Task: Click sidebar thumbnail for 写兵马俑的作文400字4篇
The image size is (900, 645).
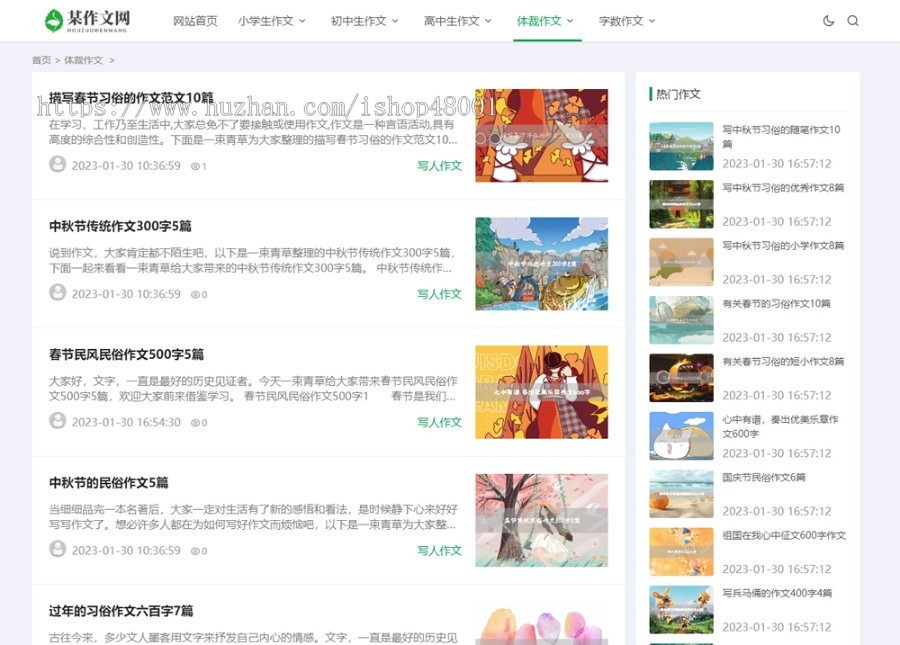Action: pyautogui.click(x=681, y=610)
